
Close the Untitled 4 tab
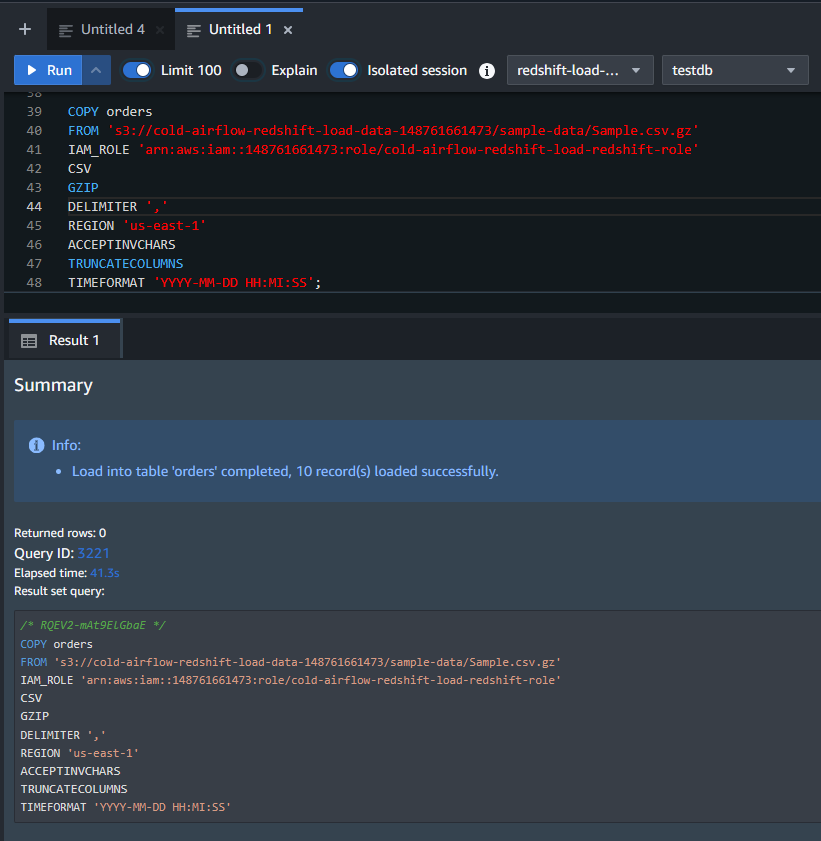(160, 30)
